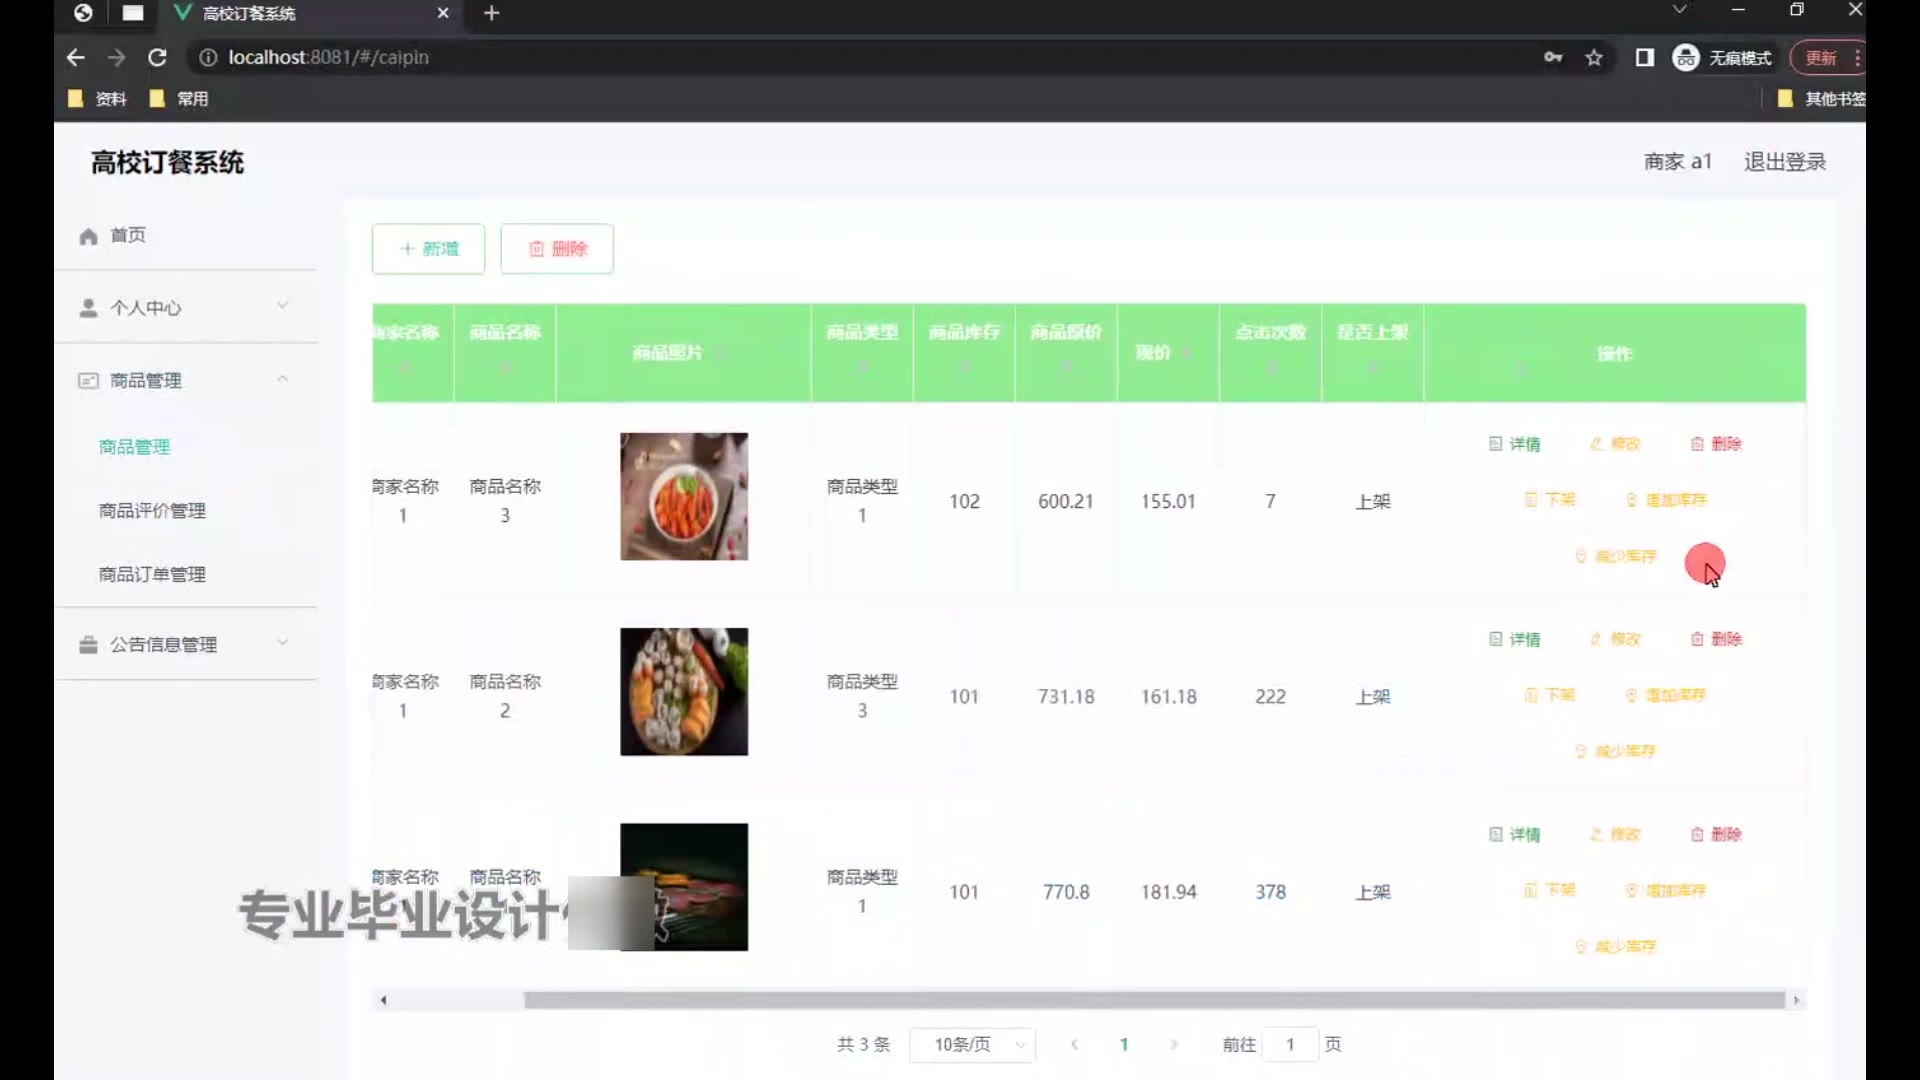Click next page arrow in pagination
Screen dimensions: 1920x1080
tap(1174, 1045)
